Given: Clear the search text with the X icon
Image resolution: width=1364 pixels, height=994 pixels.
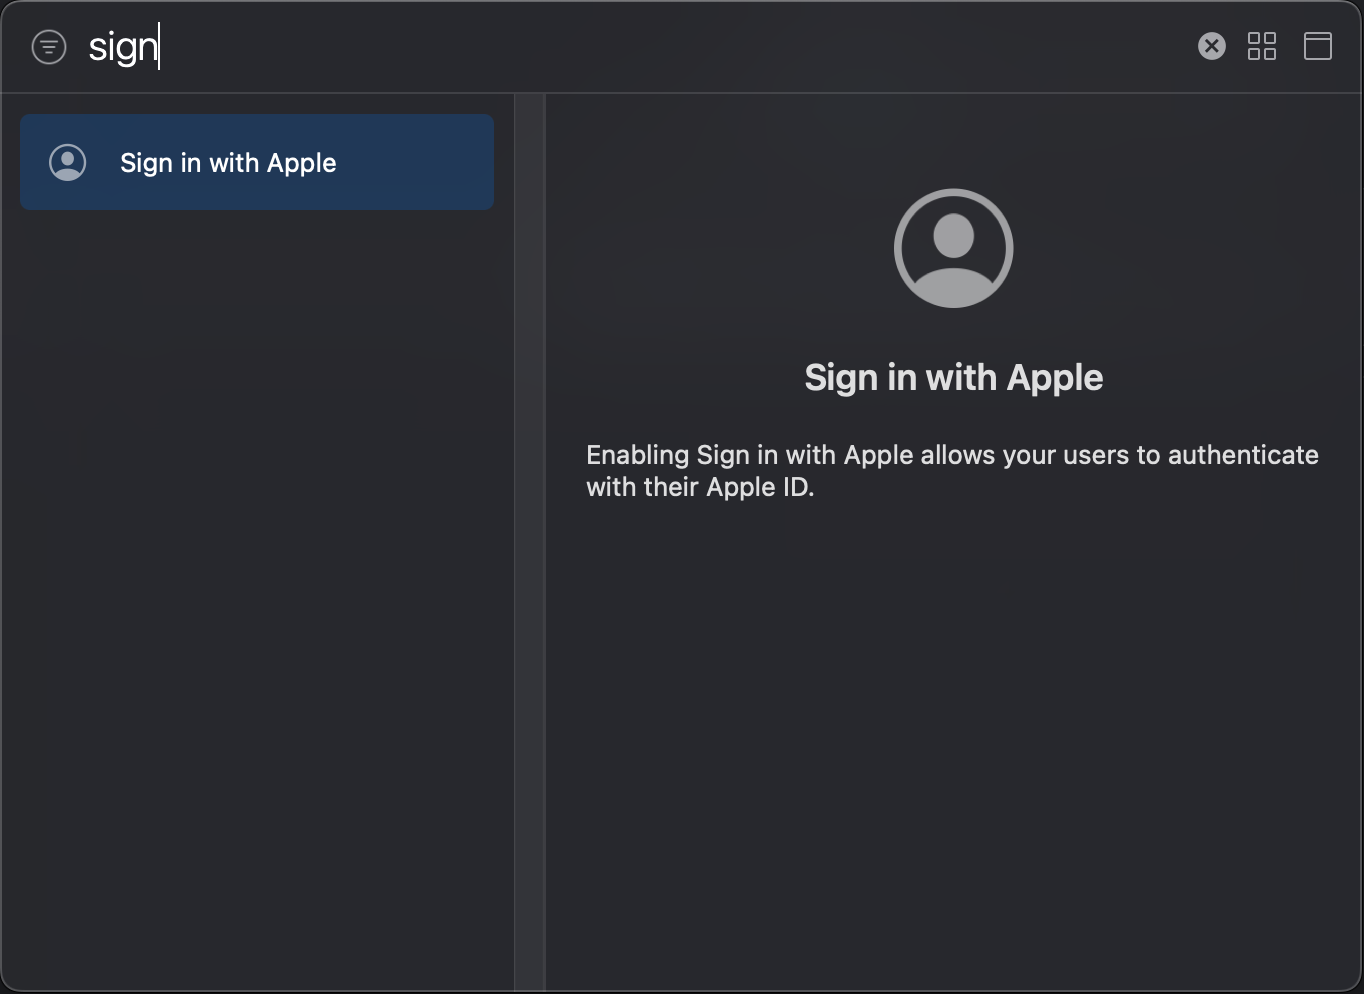Looking at the screenshot, I should click(x=1211, y=46).
